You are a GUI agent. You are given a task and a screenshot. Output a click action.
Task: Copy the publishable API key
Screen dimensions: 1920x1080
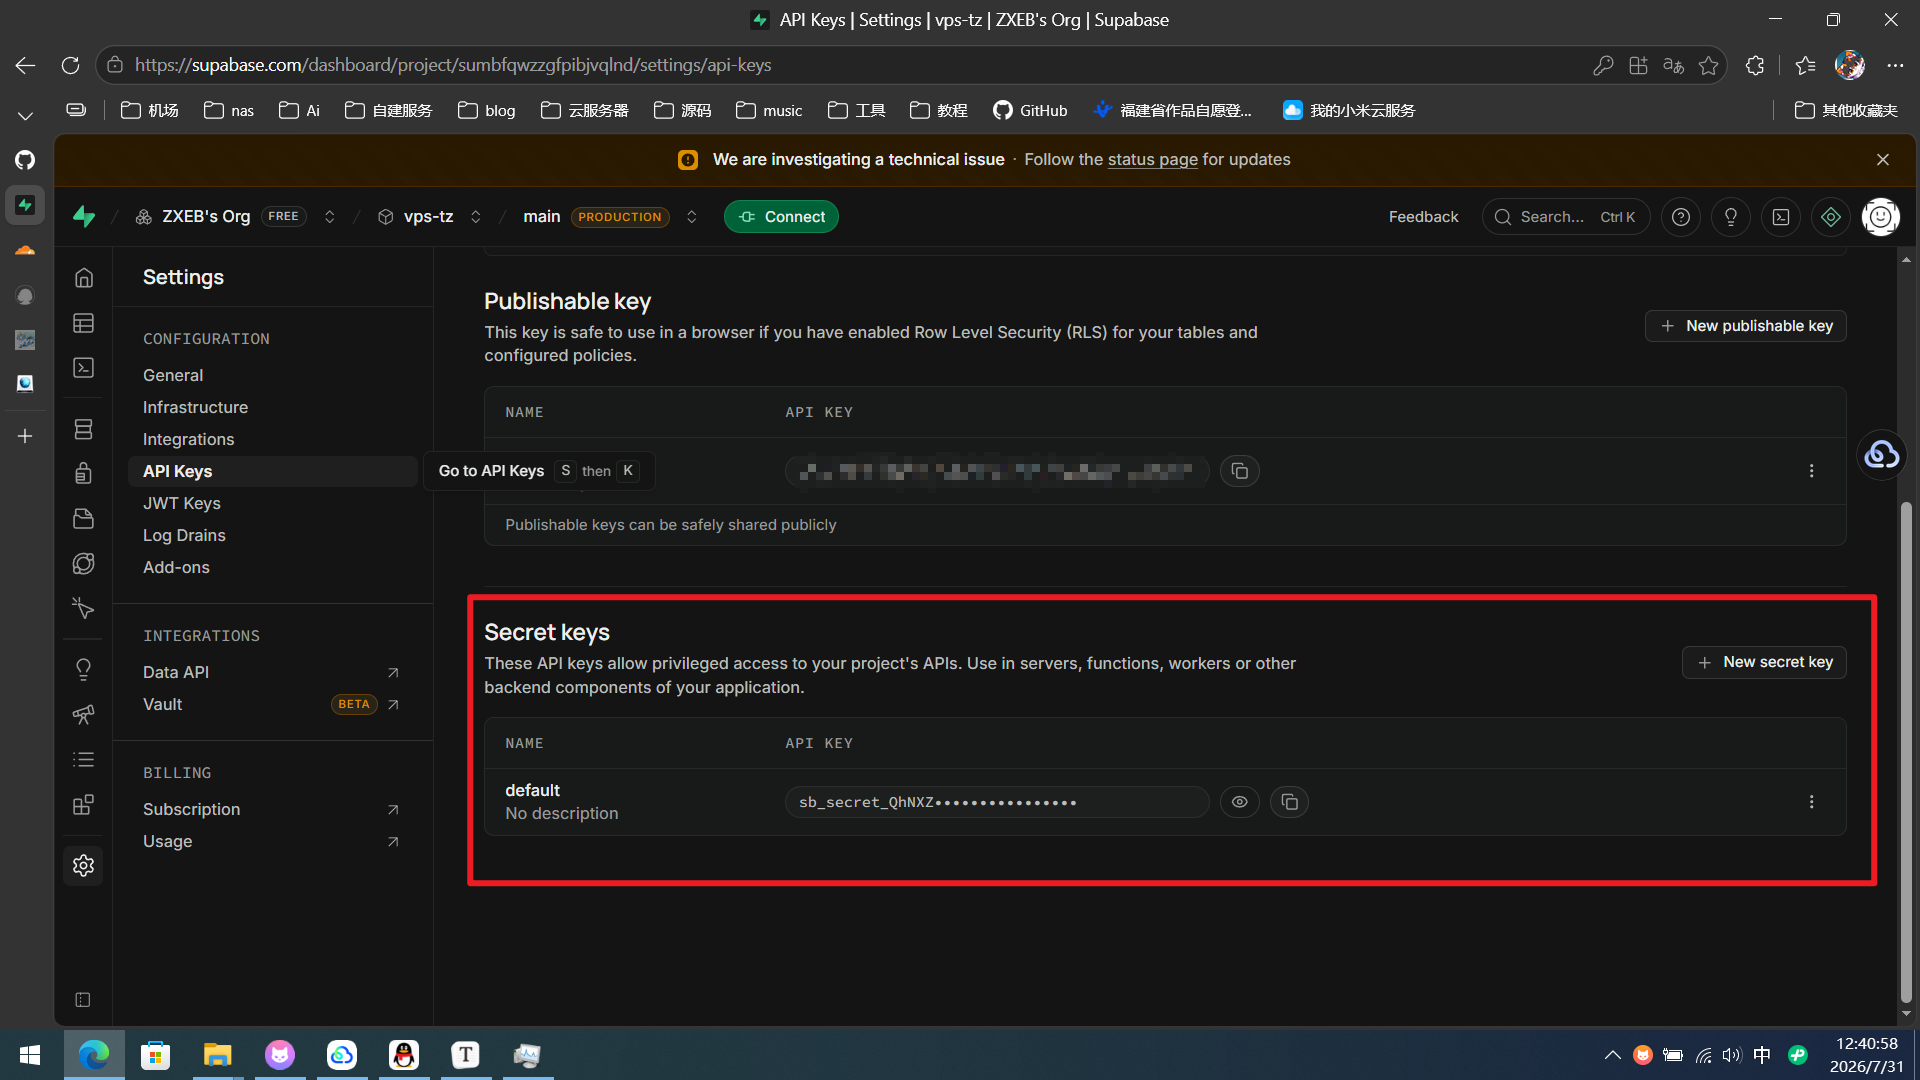click(x=1240, y=471)
